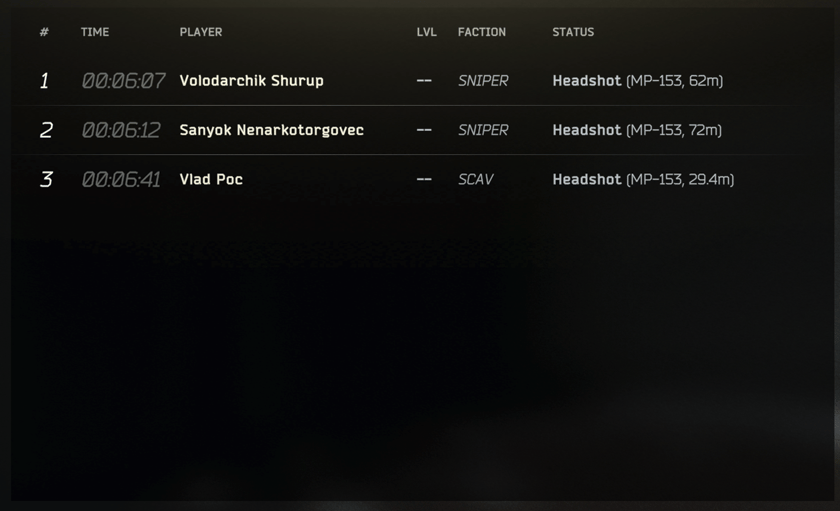The width and height of the screenshot is (840, 511).
Task: Click the LVL column header
Action: point(426,32)
